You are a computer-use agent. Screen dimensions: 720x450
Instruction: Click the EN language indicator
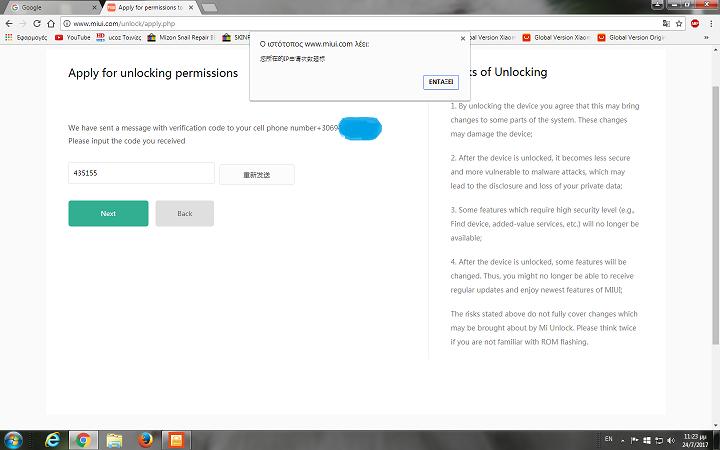[608, 439]
